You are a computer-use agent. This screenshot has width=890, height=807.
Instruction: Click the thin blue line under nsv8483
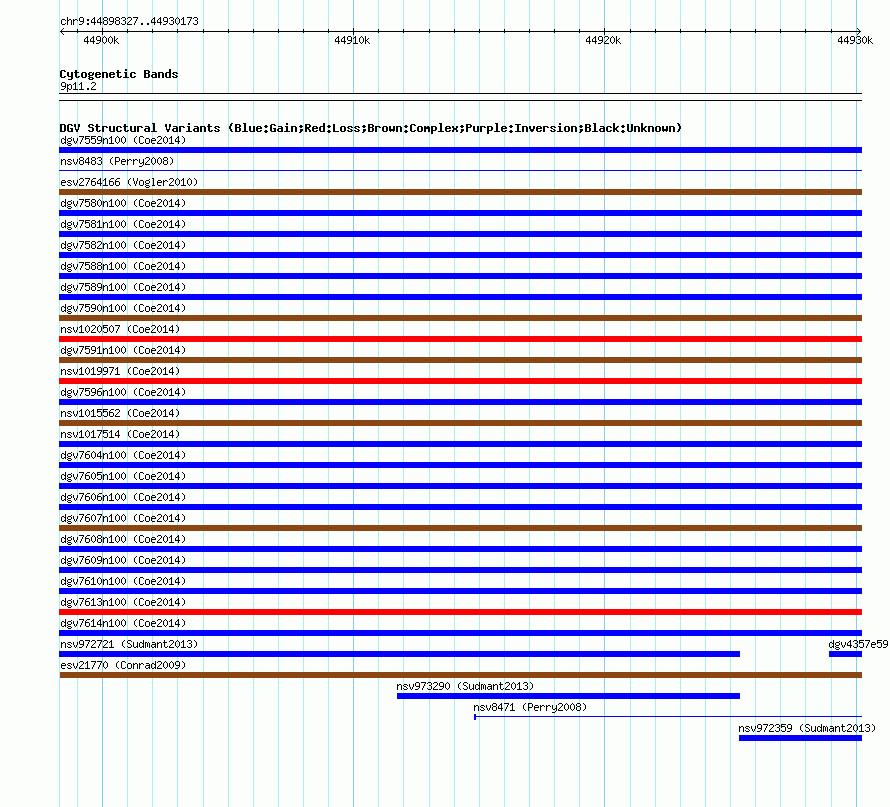coord(460,170)
